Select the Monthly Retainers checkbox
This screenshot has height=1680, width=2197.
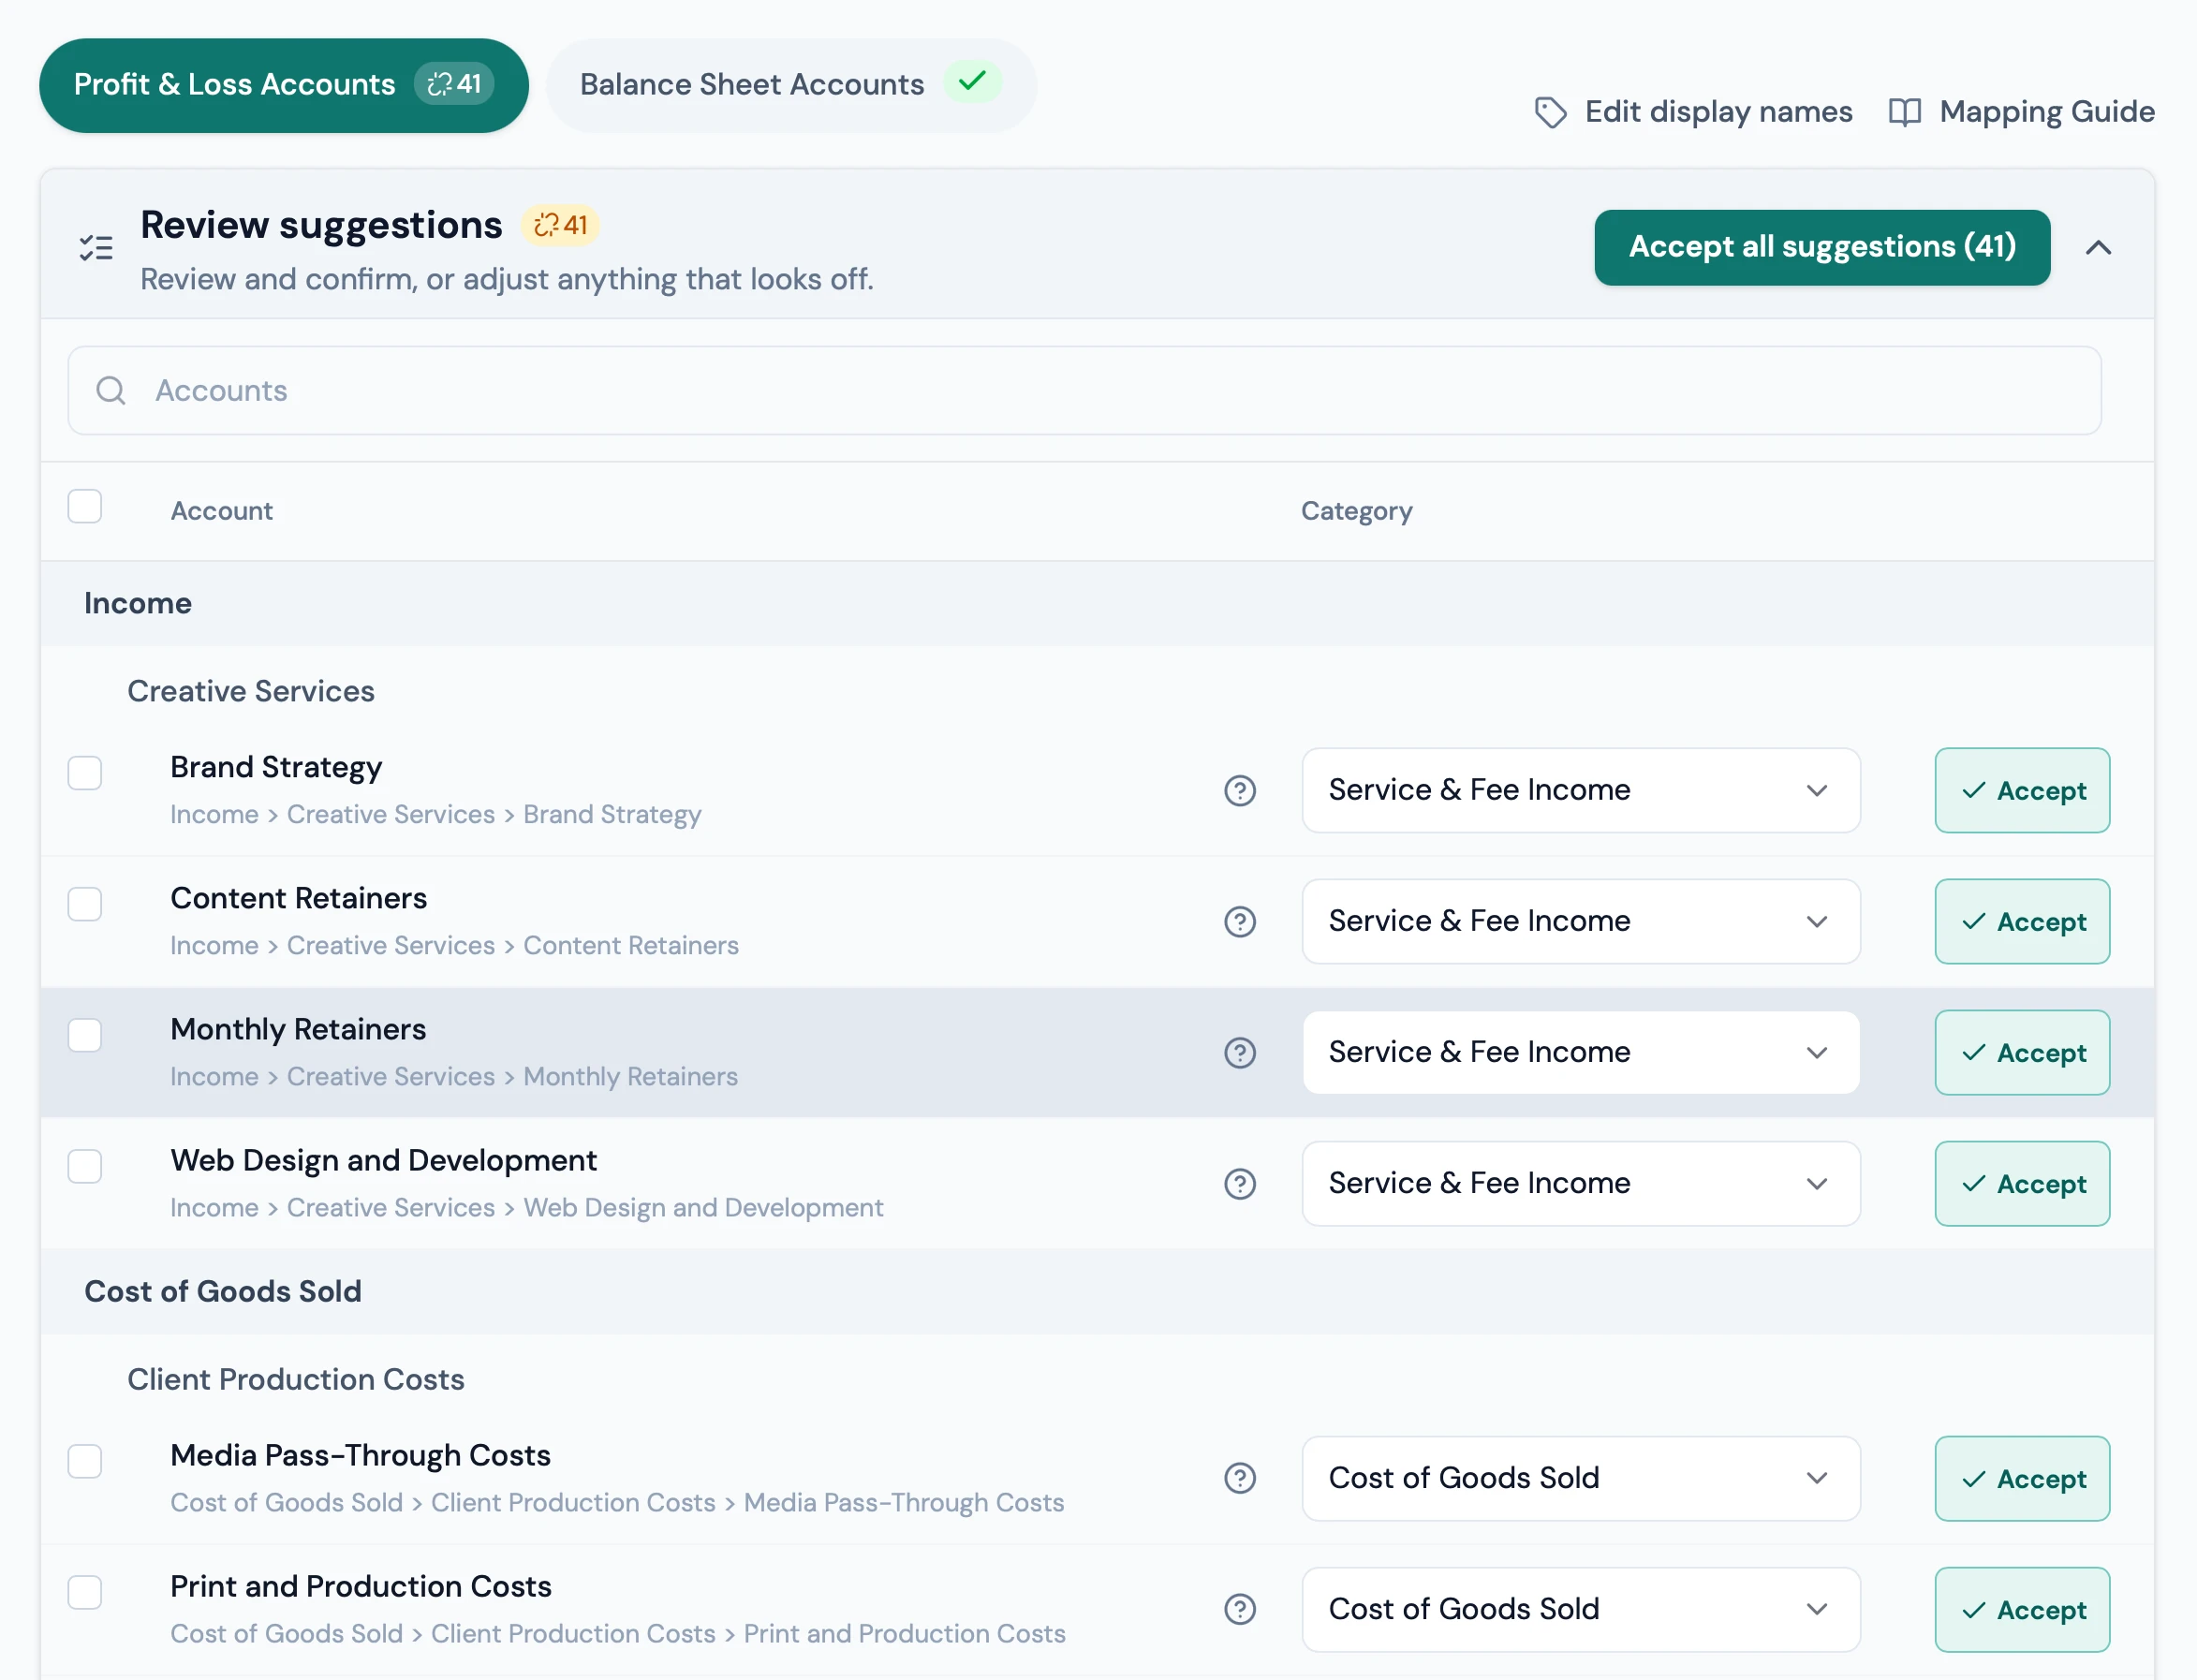click(85, 1034)
